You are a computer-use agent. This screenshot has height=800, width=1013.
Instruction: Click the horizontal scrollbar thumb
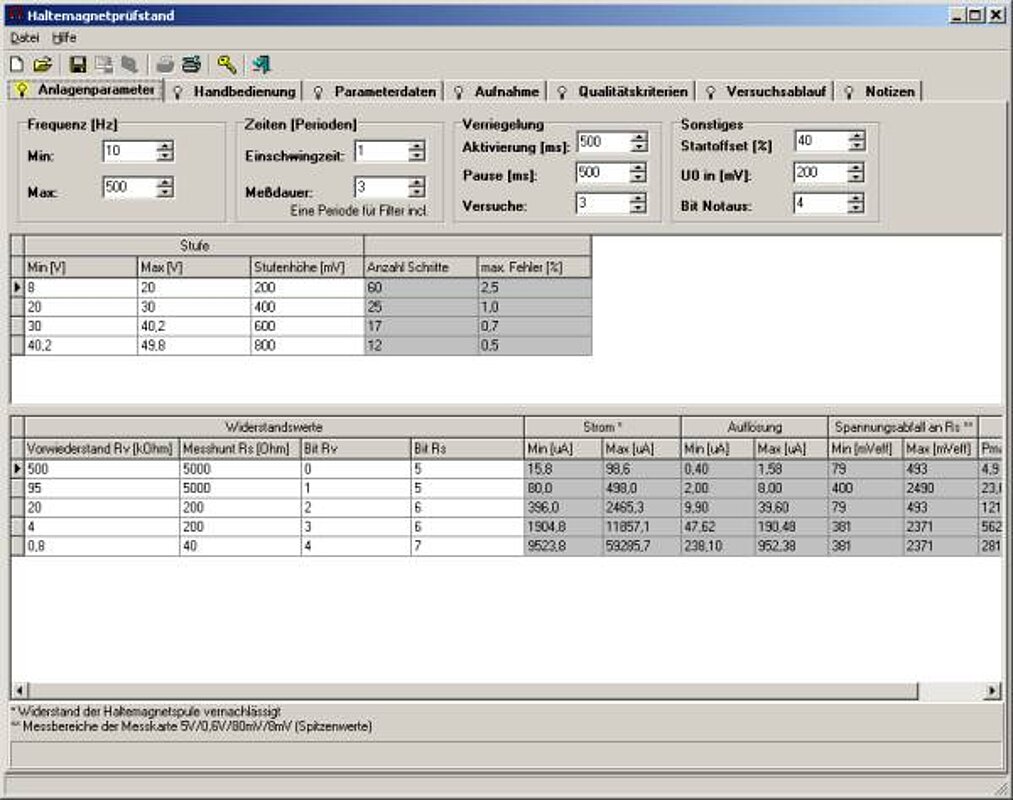point(473,691)
